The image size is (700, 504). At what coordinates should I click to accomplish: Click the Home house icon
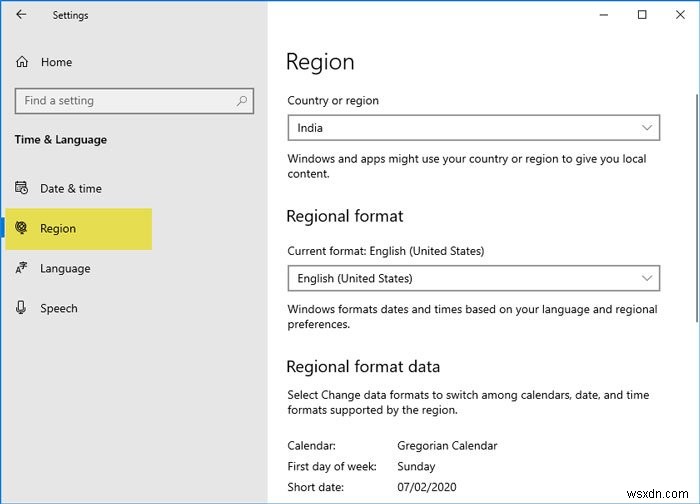coord(22,62)
